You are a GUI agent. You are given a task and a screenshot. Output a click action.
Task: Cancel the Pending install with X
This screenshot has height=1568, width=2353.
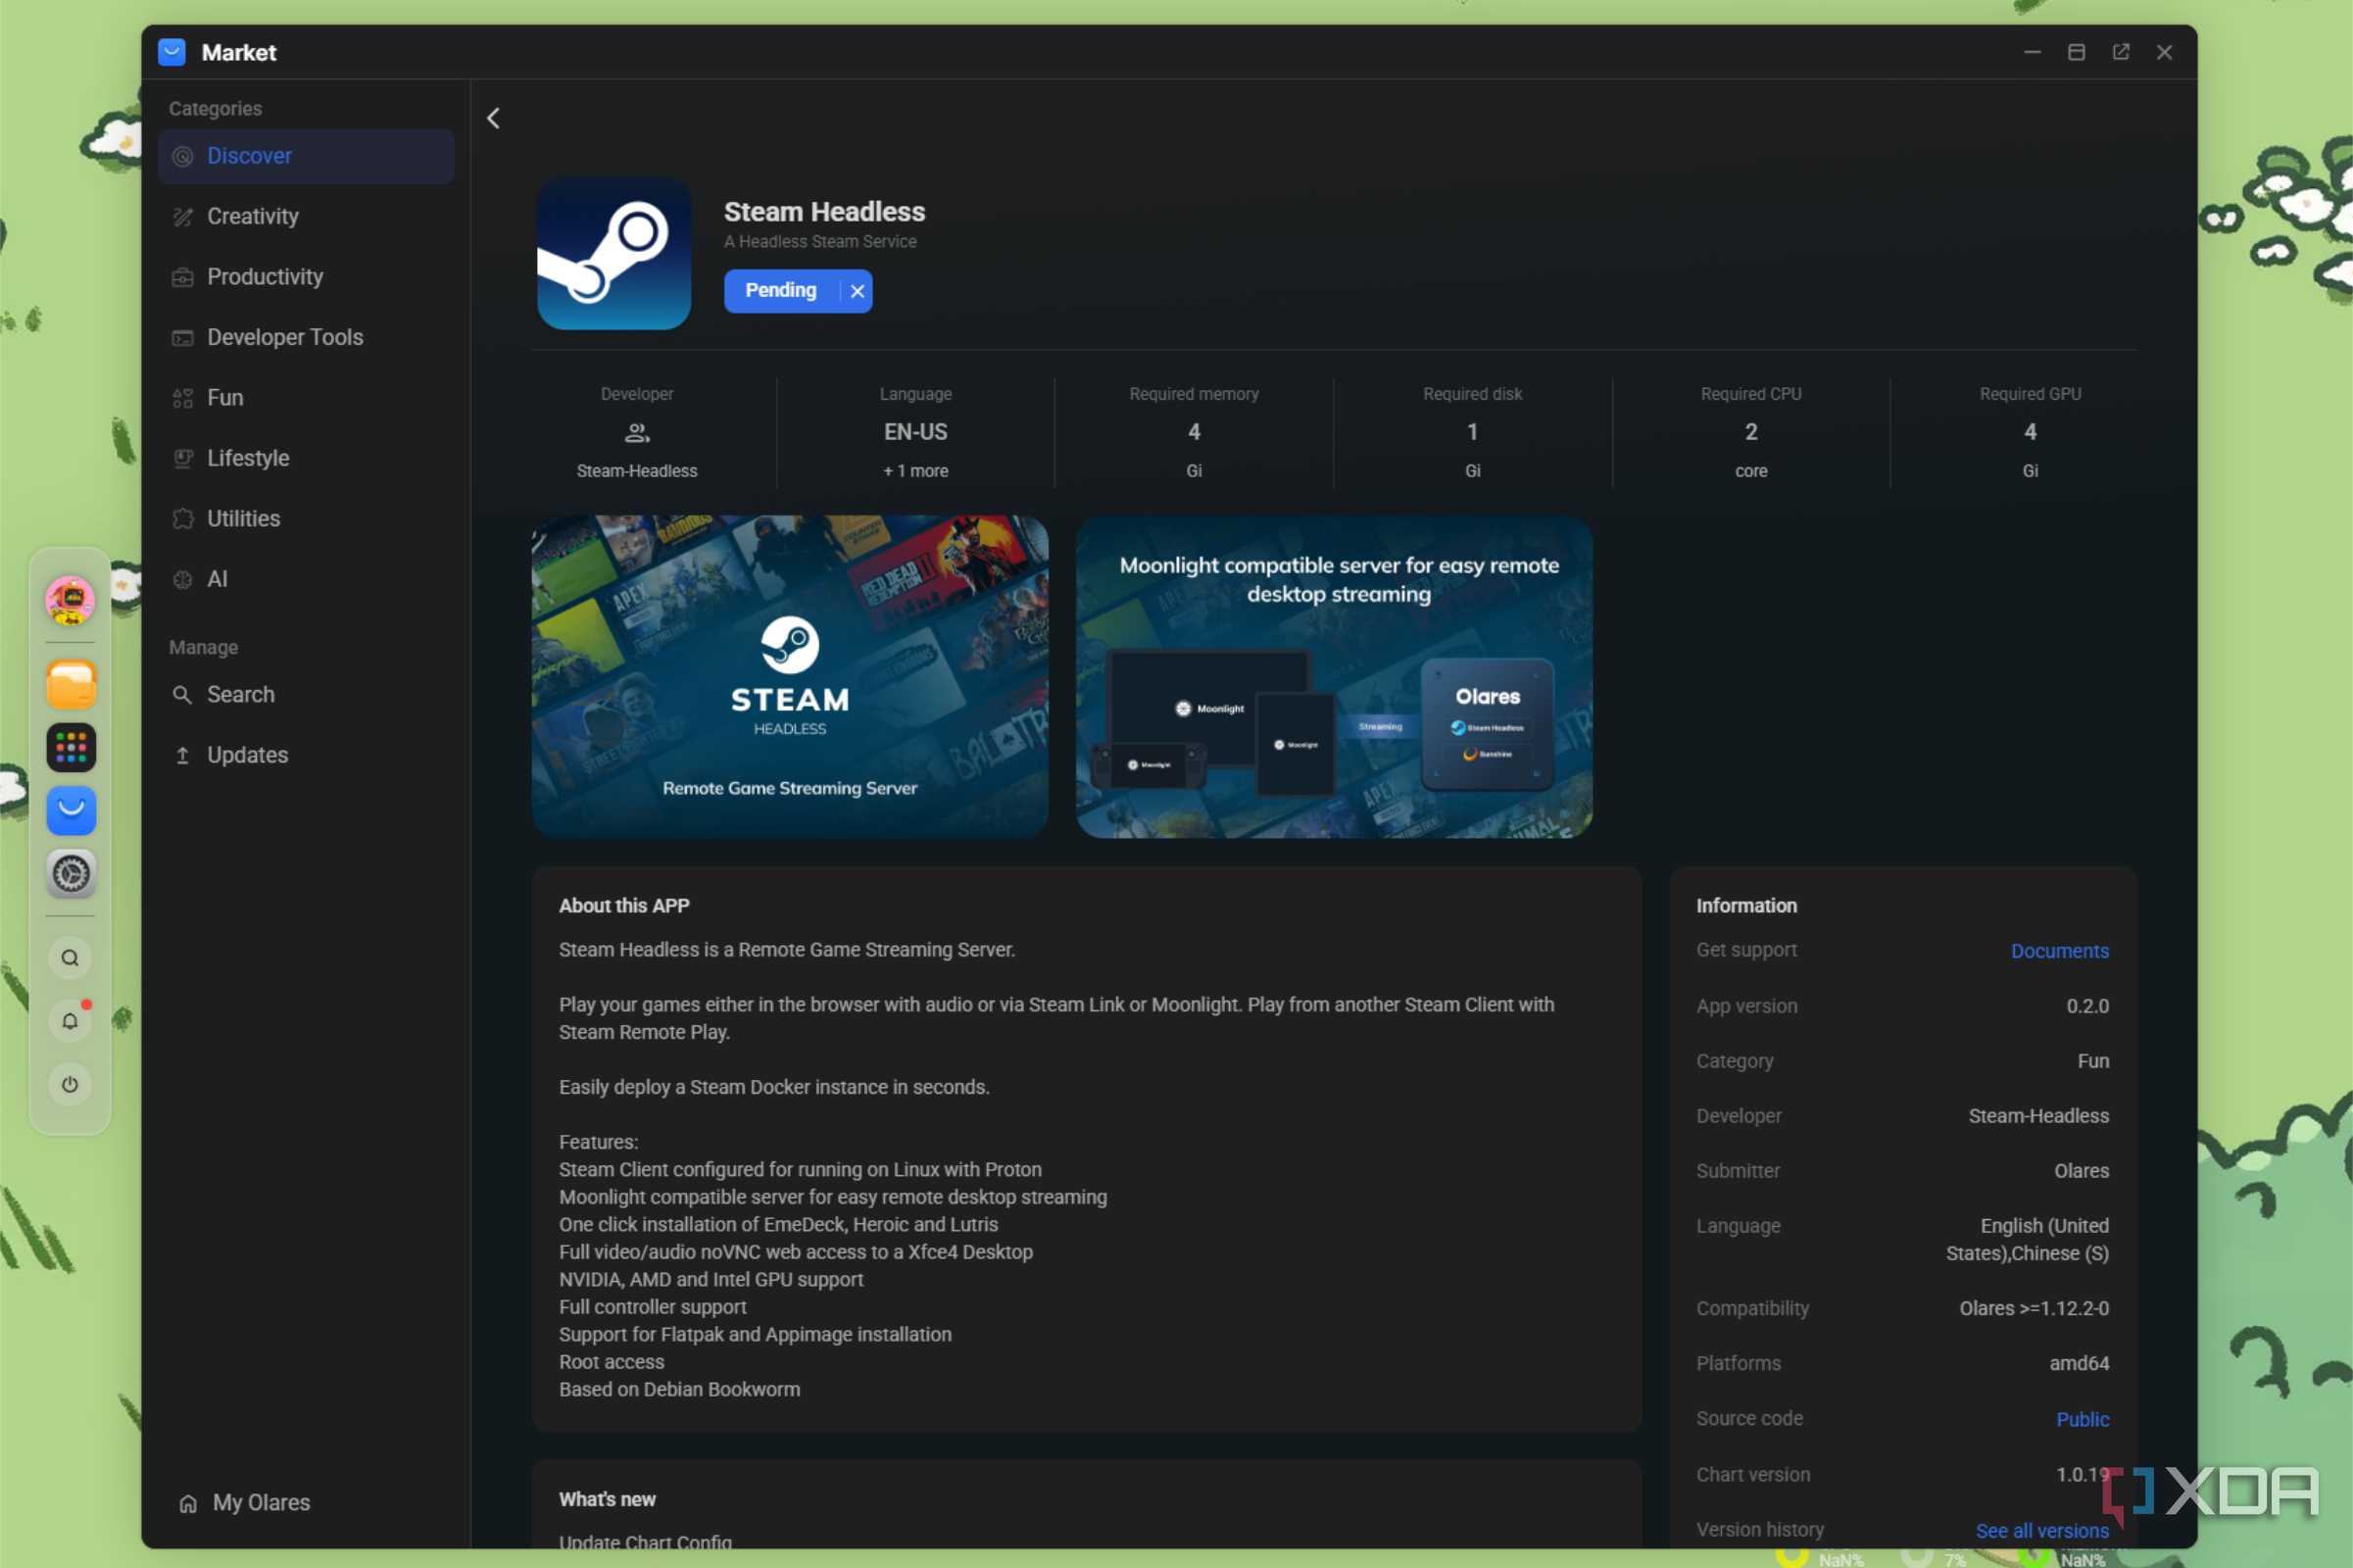(857, 291)
